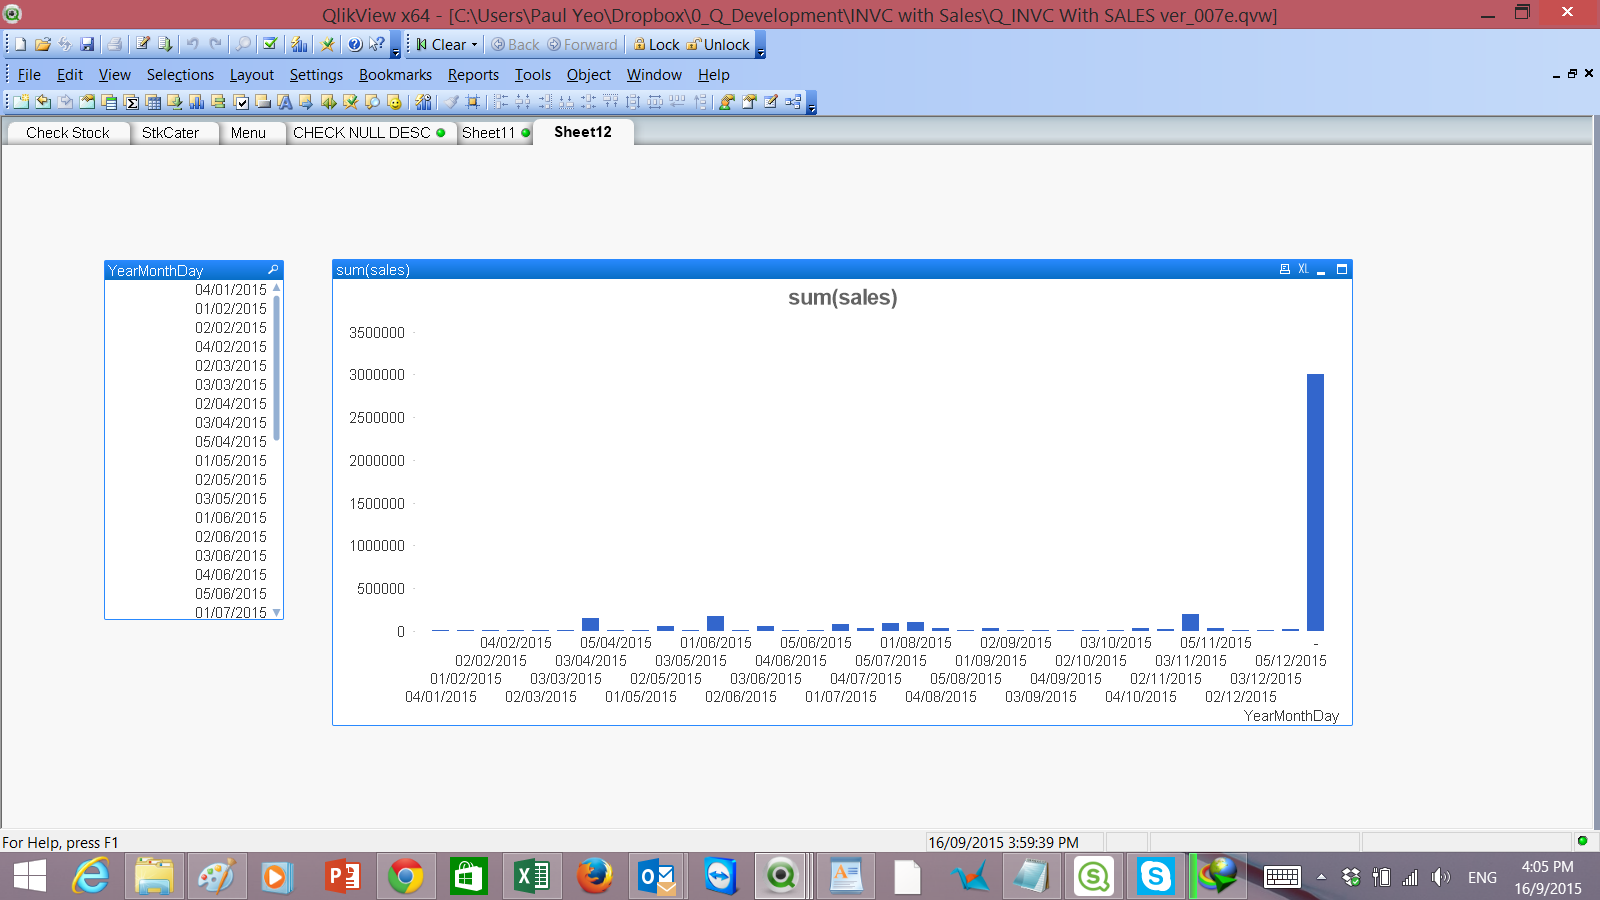Click the Time Chart wizard icon
Screen dimensions: 1600x900
coord(423,102)
